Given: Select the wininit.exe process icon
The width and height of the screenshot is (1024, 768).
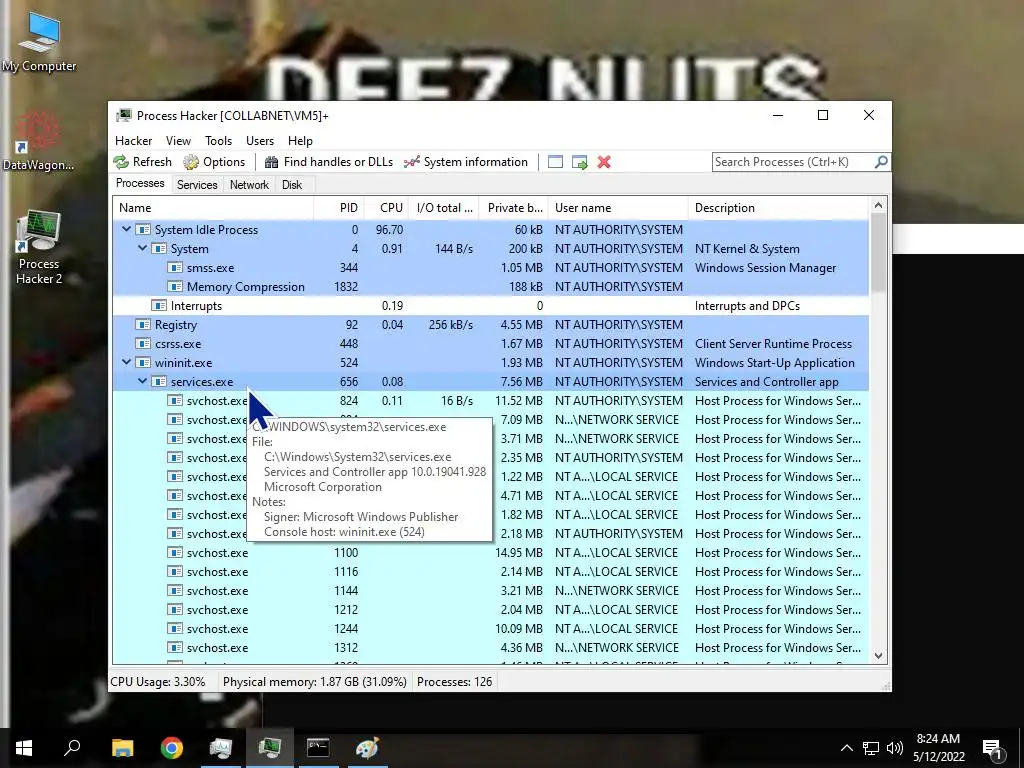Looking at the screenshot, I should (142, 362).
